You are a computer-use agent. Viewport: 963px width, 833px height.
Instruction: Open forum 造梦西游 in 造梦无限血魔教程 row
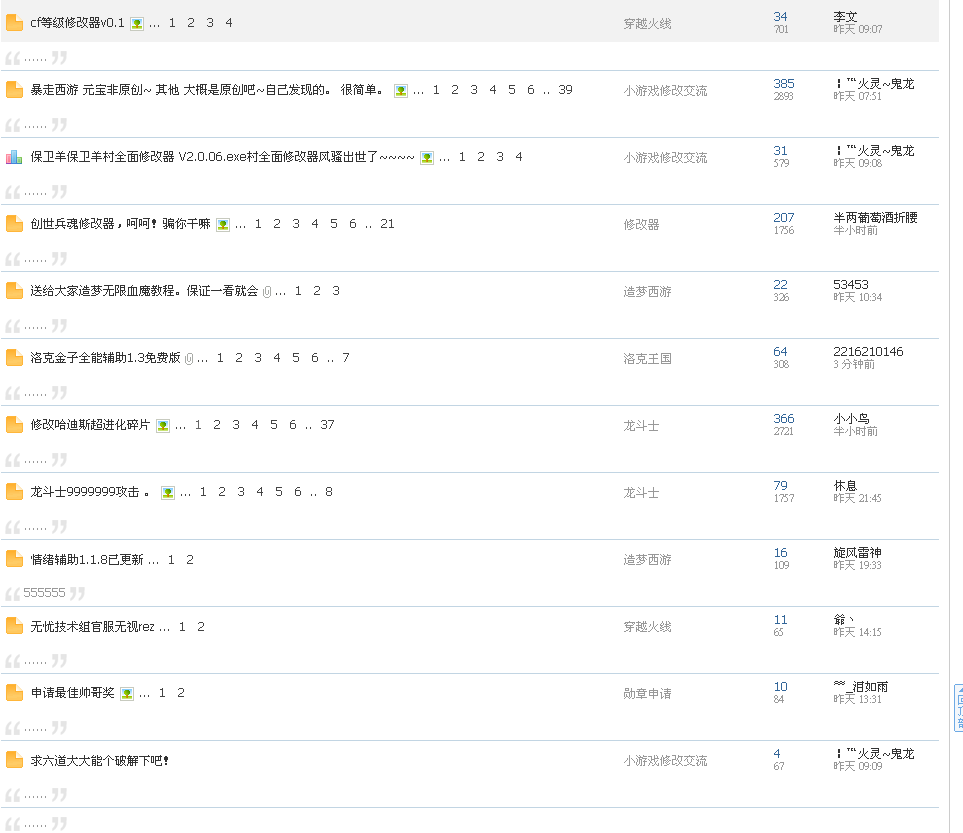(647, 292)
